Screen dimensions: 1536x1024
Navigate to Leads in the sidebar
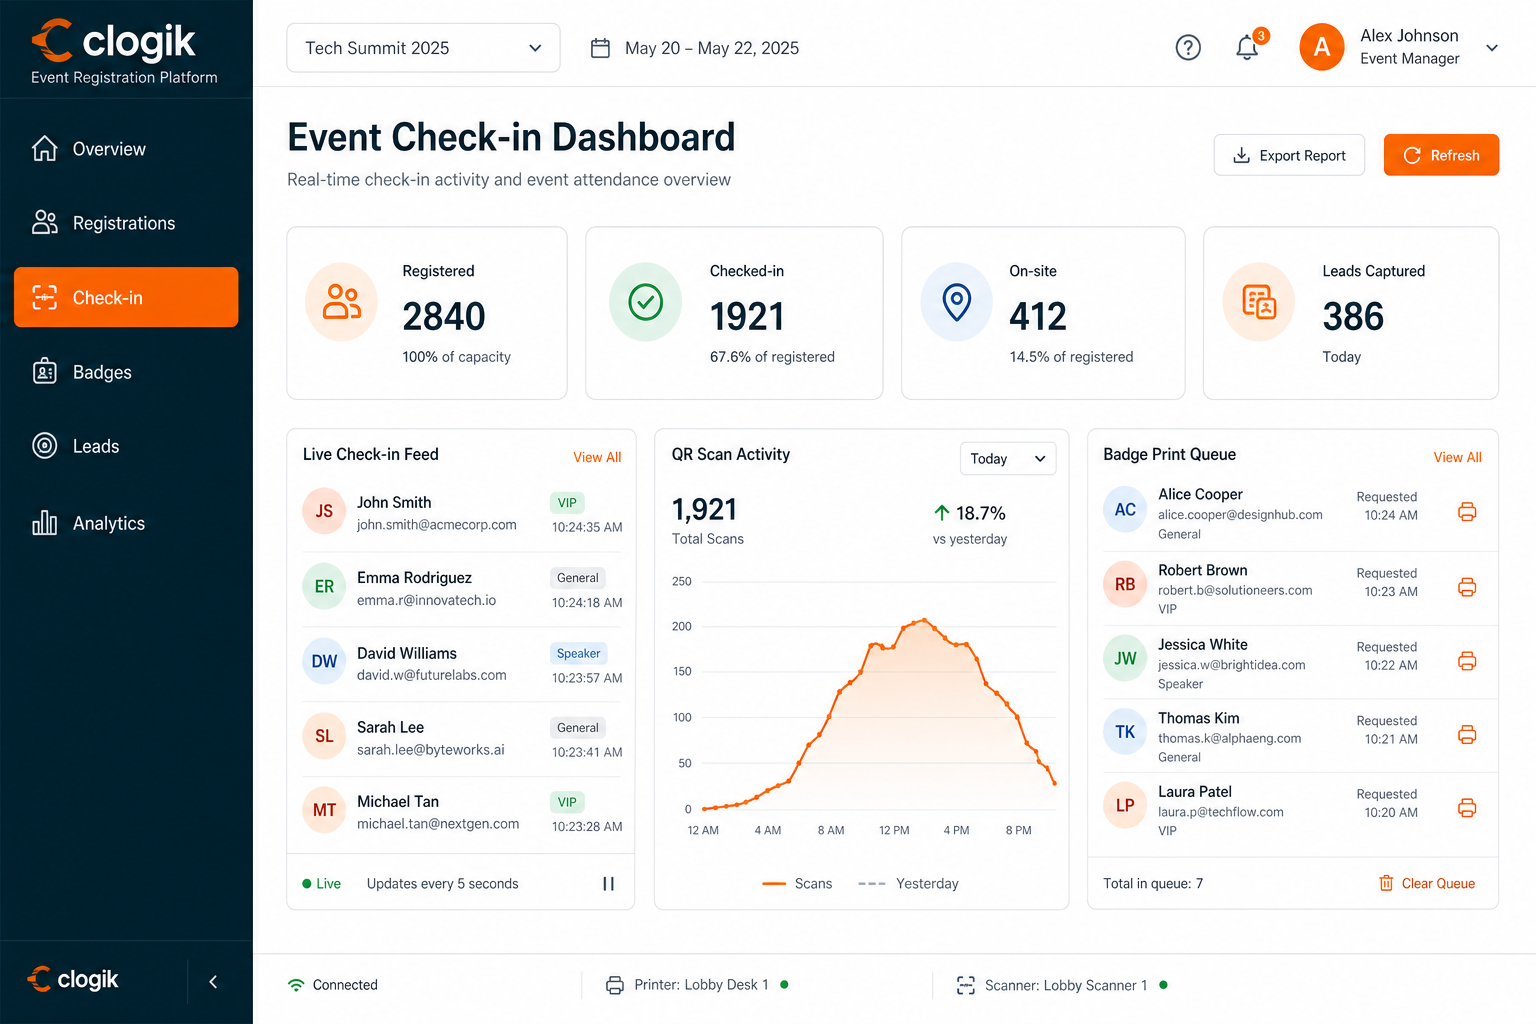click(x=126, y=446)
